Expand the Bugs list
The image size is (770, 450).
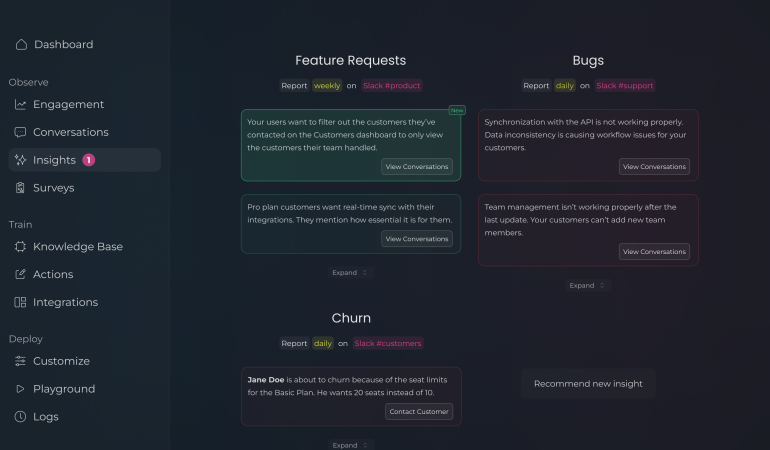click(587, 285)
